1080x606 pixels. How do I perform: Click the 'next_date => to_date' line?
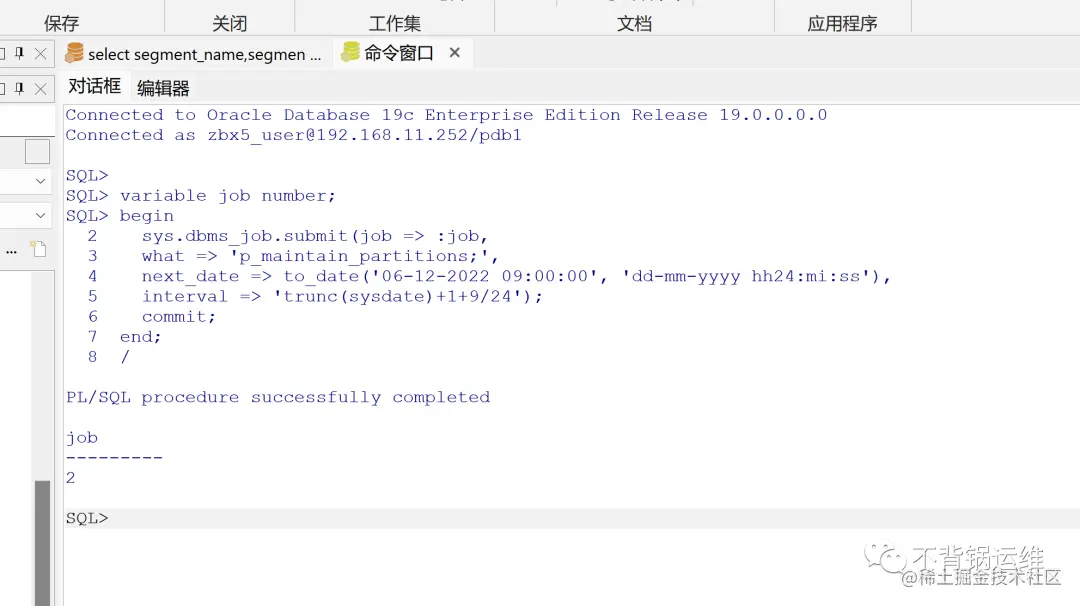(516, 276)
